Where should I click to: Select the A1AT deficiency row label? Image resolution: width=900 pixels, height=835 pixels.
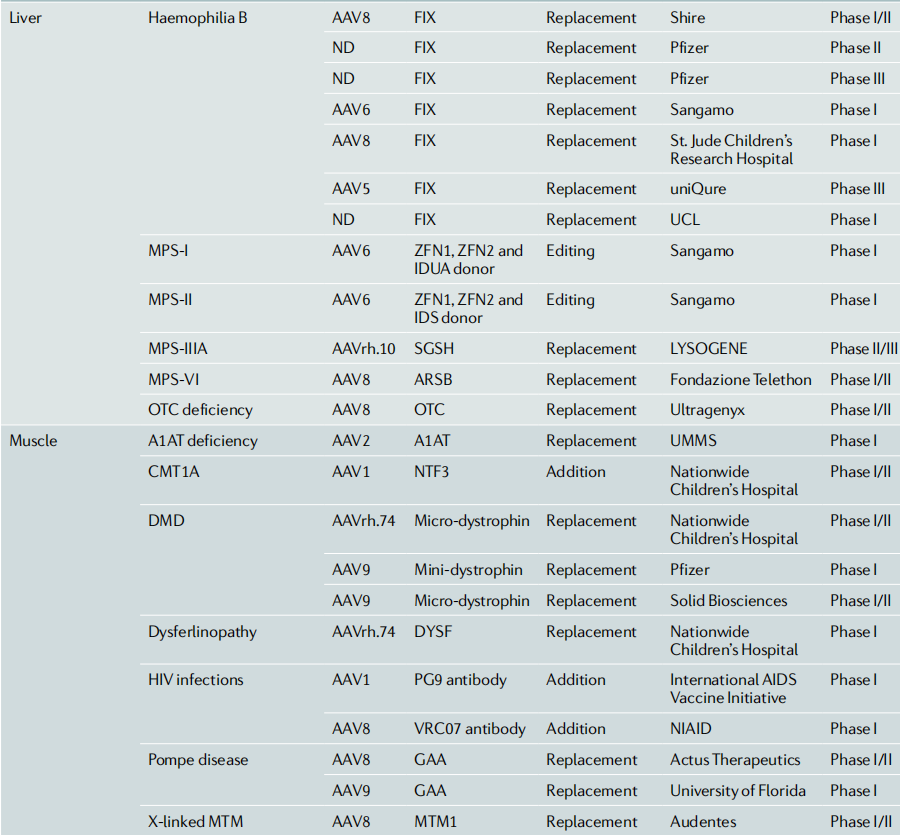point(202,441)
